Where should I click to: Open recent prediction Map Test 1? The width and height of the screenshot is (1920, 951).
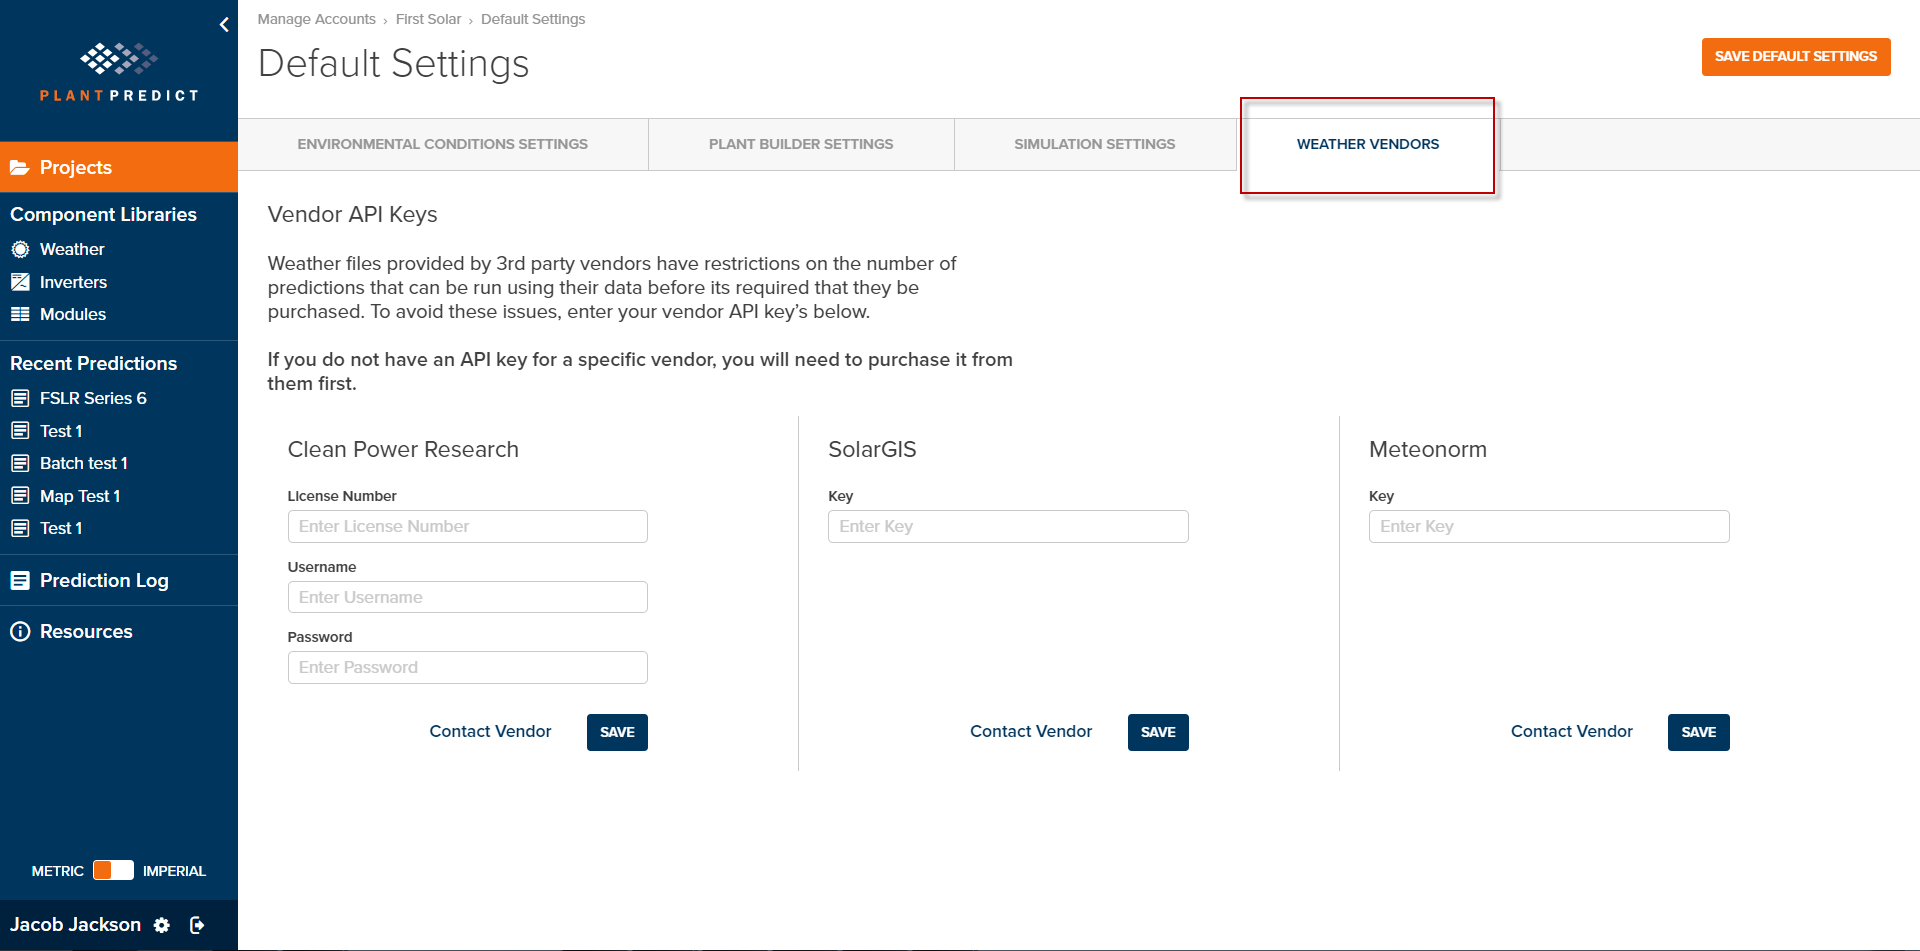(x=80, y=496)
